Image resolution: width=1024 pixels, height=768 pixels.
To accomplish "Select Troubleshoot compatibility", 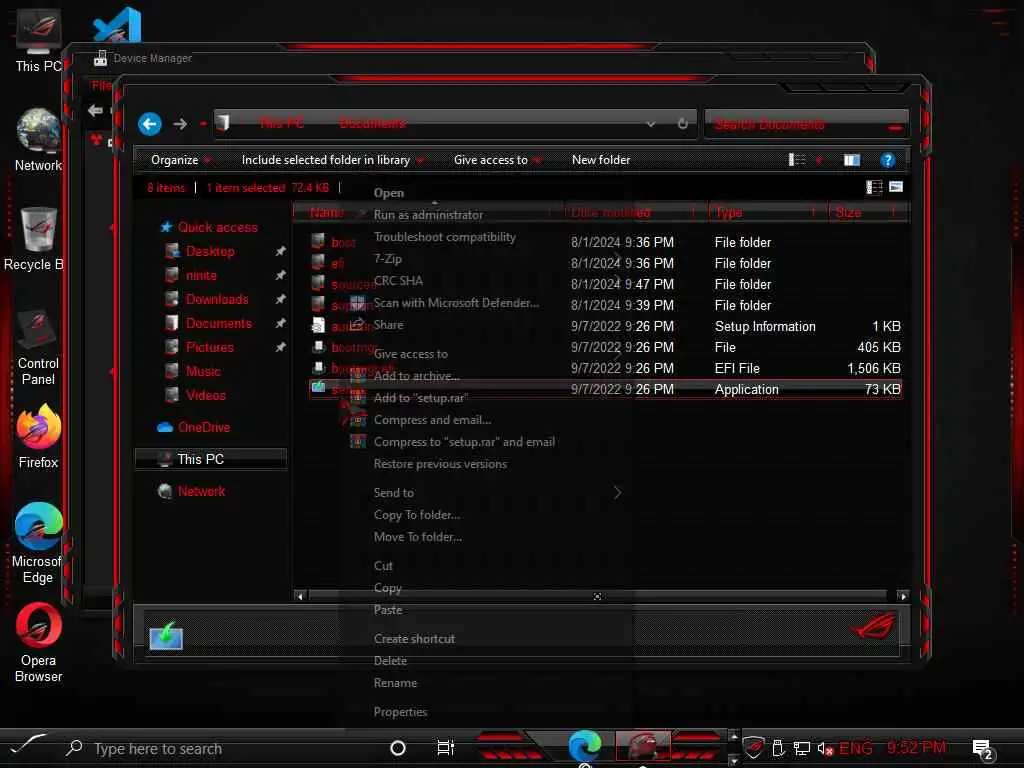I will click(445, 237).
